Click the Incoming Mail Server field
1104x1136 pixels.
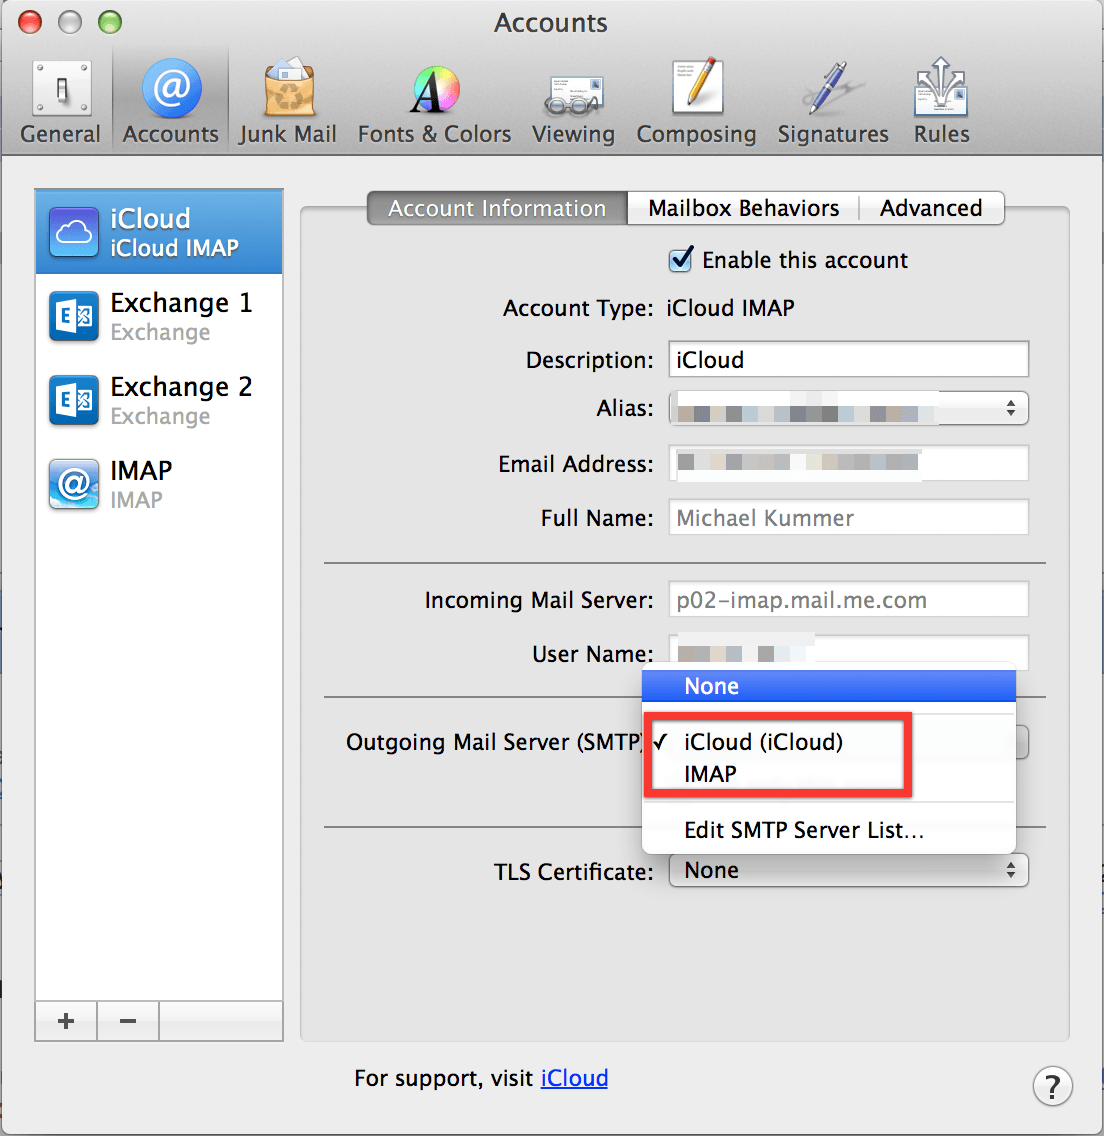pos(848,599)
